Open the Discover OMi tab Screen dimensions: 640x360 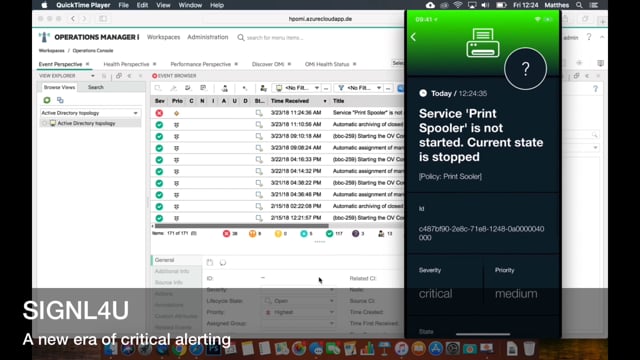(268, 64)
